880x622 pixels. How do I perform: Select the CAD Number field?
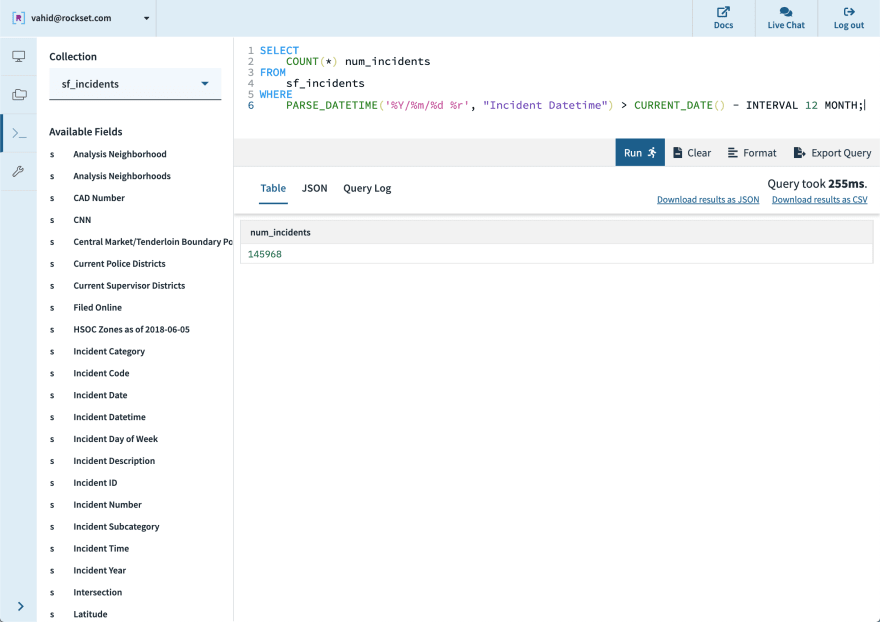(x=99, y=198)
